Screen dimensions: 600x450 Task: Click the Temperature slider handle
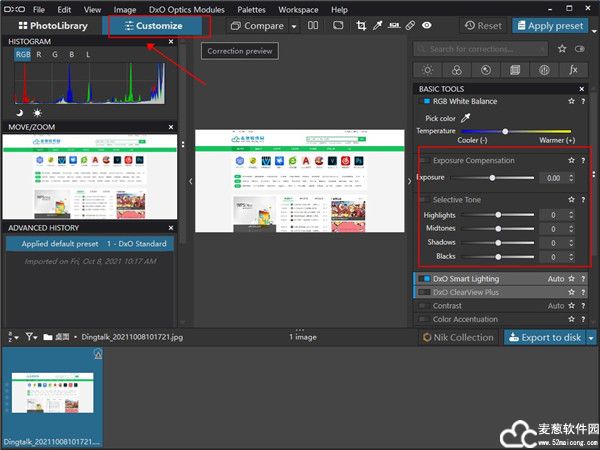(x=505, y=131)
